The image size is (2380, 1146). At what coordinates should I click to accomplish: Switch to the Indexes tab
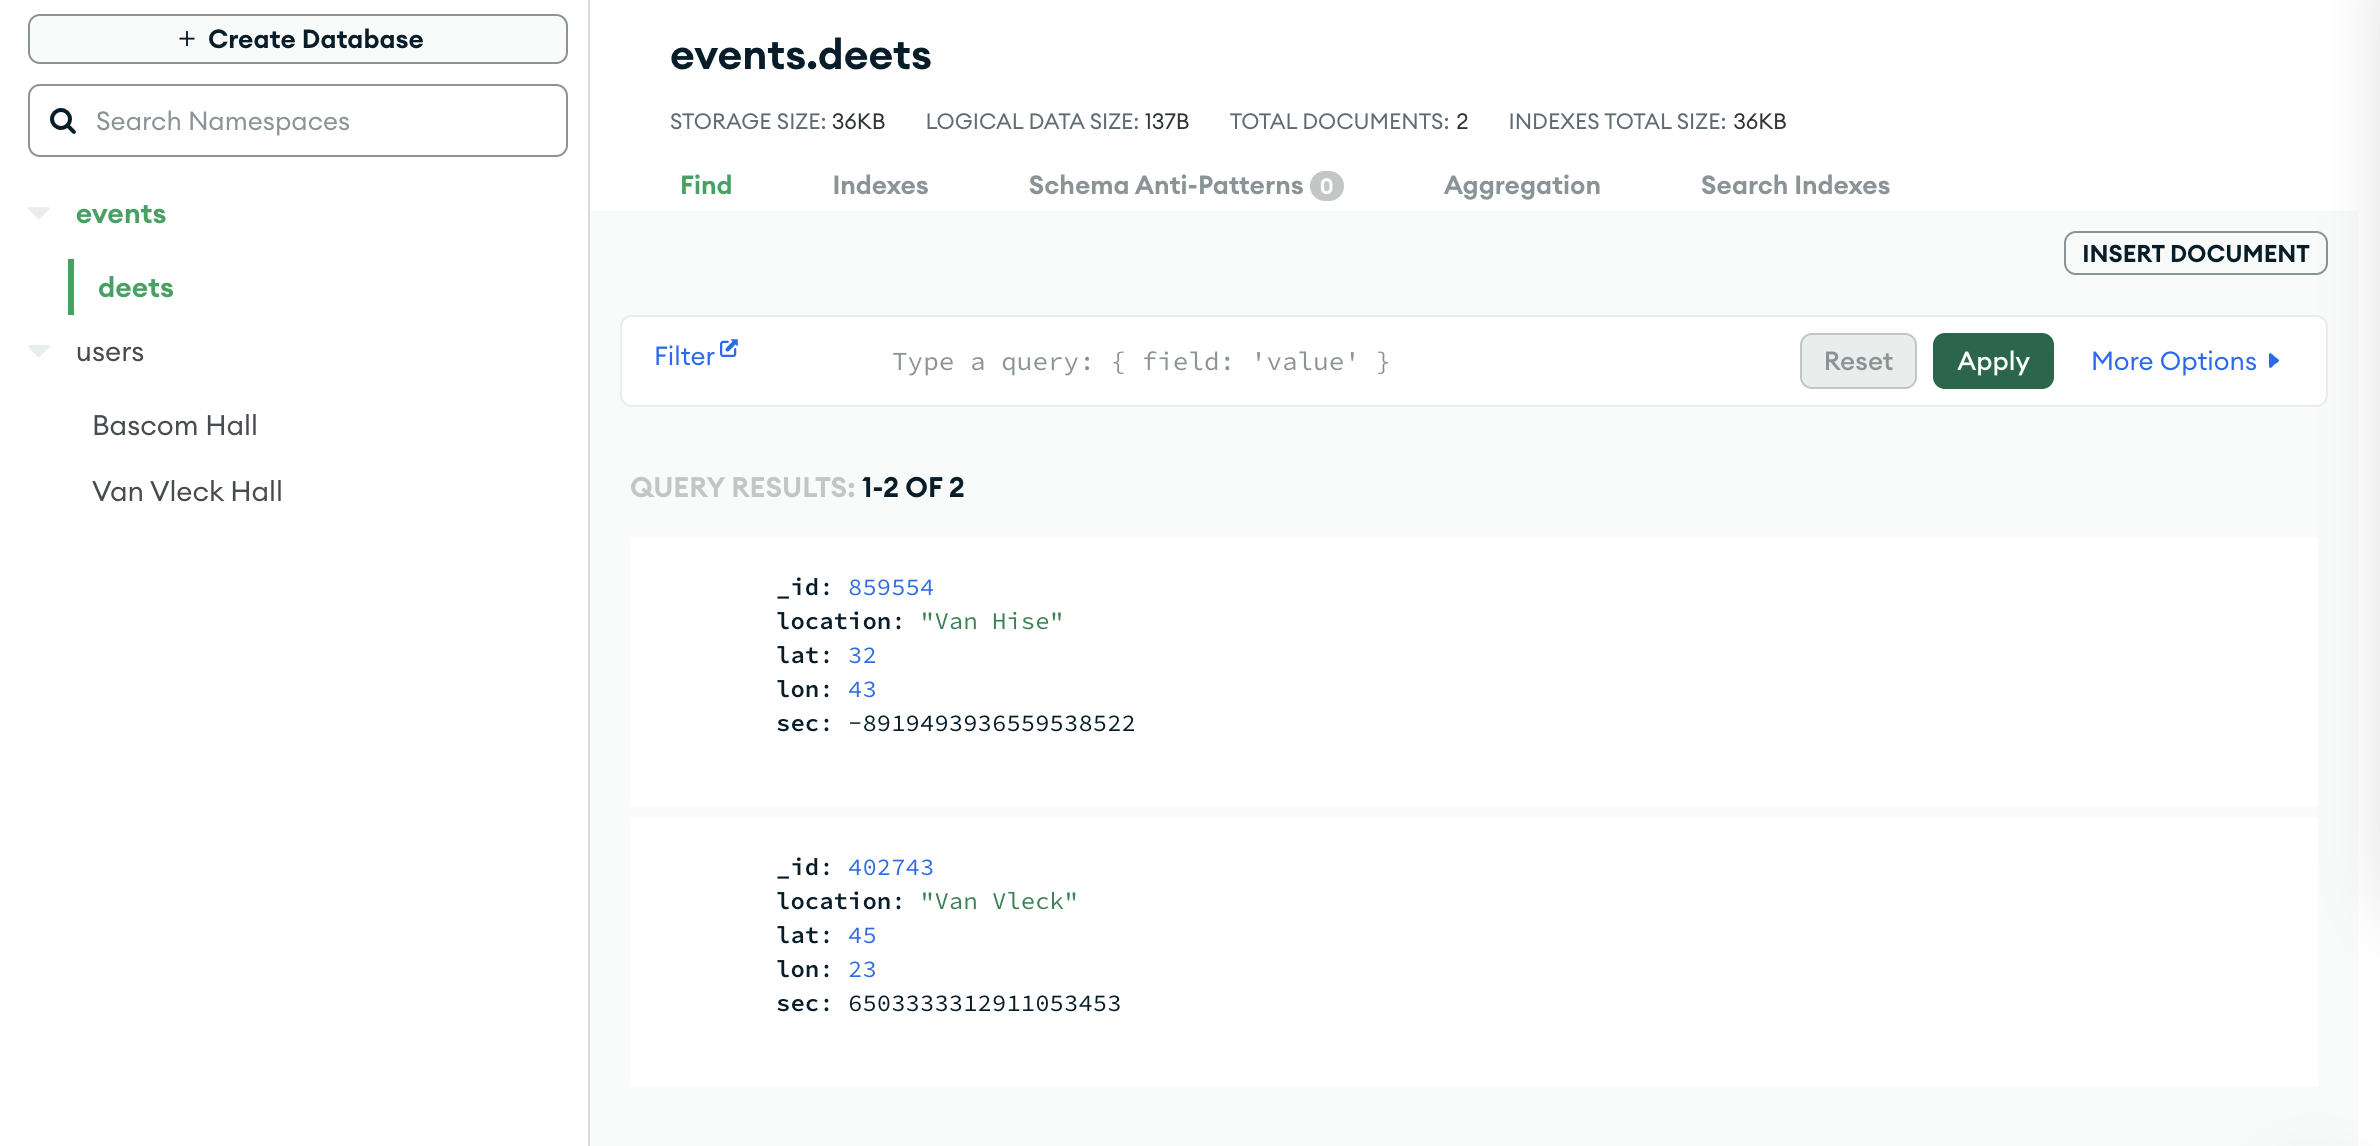(880, 185)
